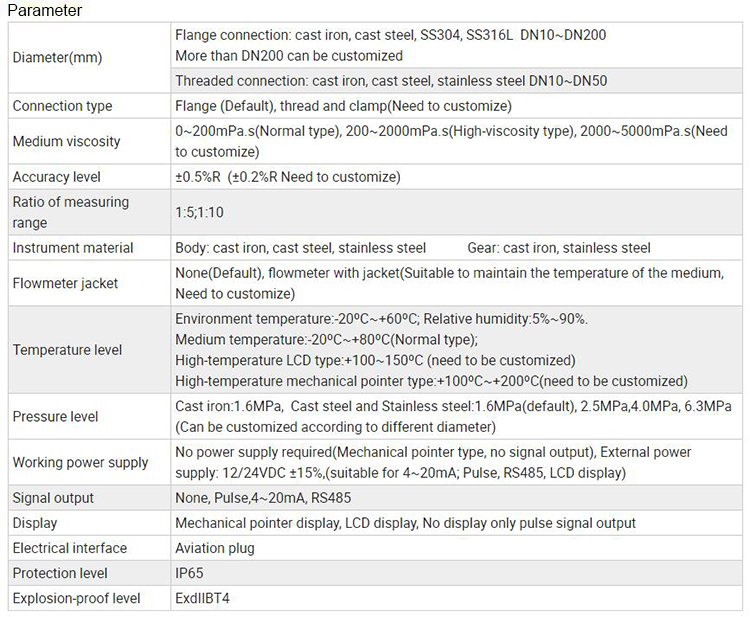Click the 0~200mPa.s viscosity value cell

click(x=451, y=142)
